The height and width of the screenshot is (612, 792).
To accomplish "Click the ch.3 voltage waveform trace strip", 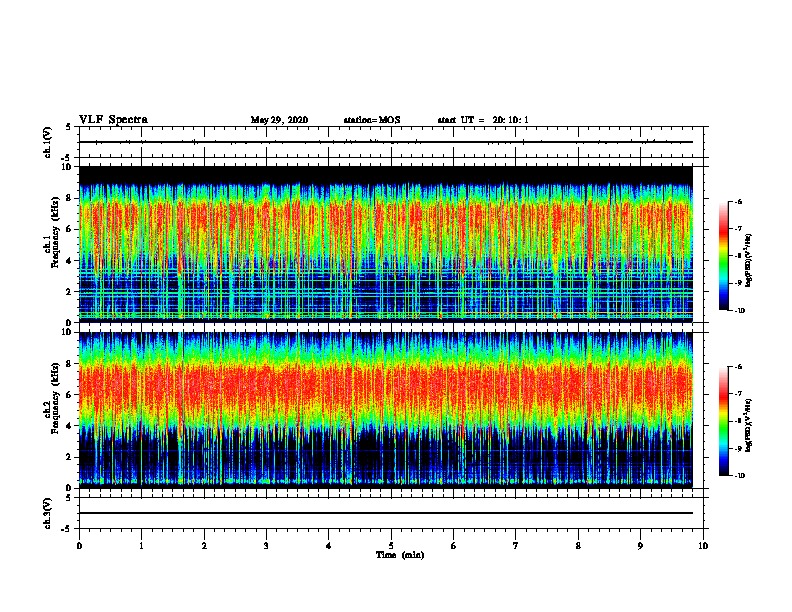I will pyautogui.click(x=385, y=513).
